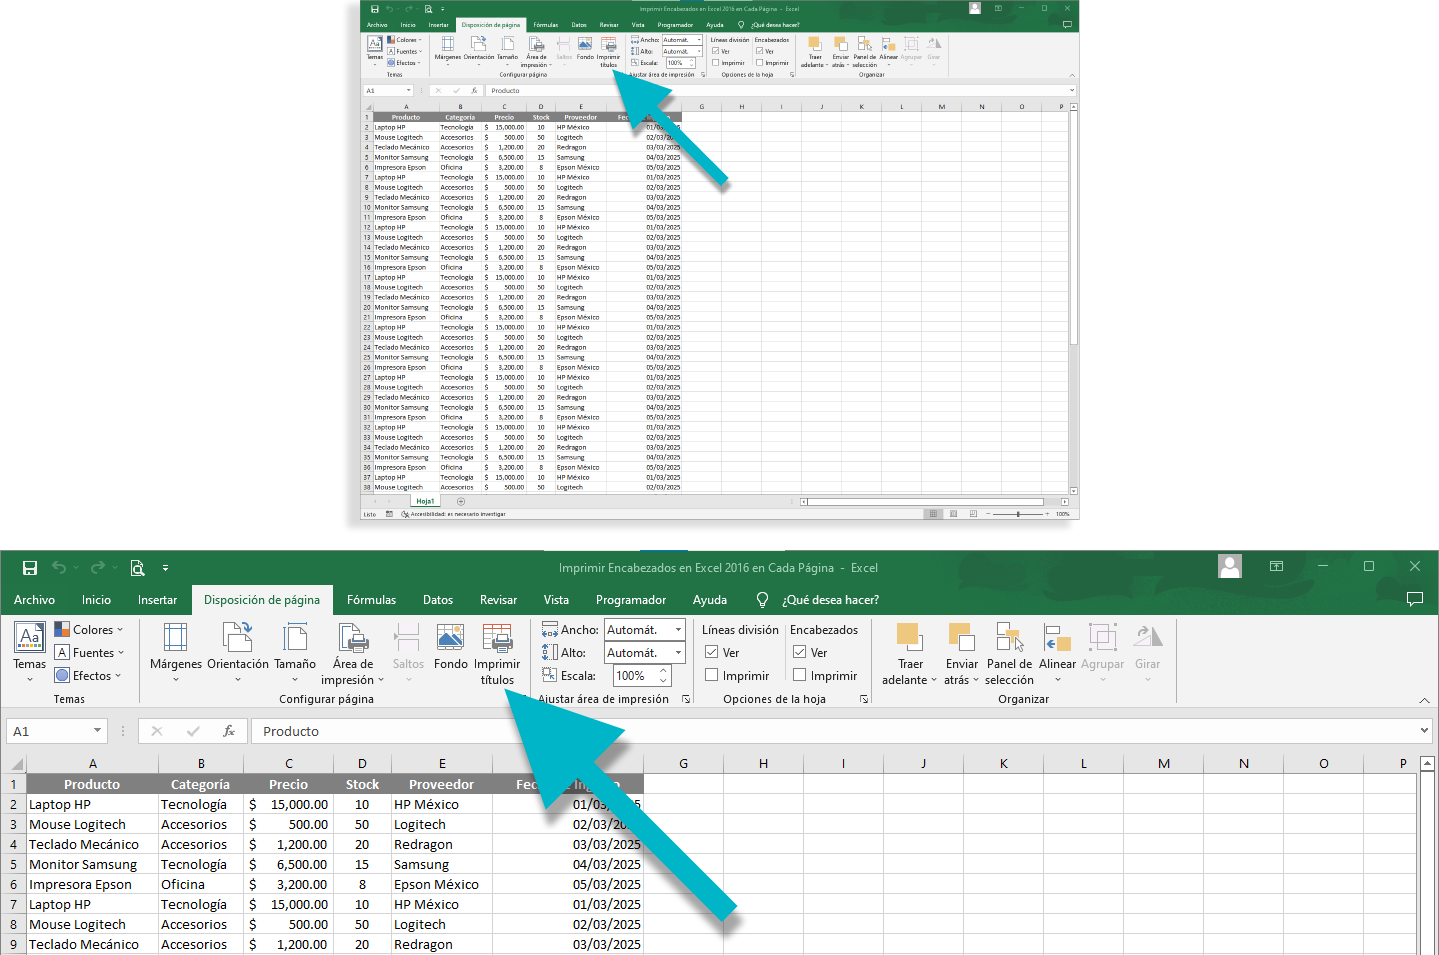Click Traer adelante button in enlarged lower ribbon

tap(910, 640)
